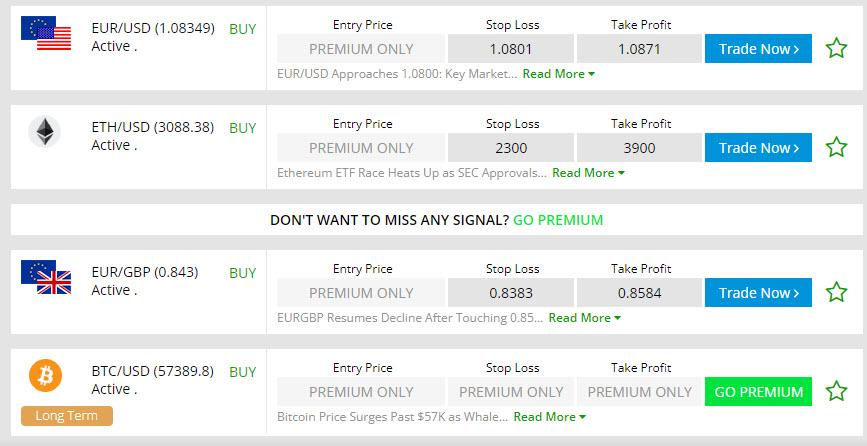Click Trade Now for ETH/USD
The image size is (867, 446).
(x=758, y=148)
